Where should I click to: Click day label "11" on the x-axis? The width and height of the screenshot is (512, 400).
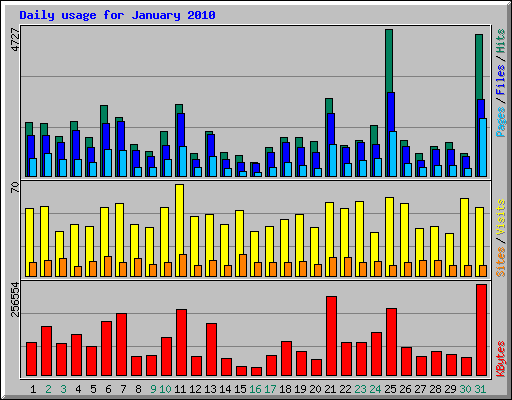pos(180,389)
